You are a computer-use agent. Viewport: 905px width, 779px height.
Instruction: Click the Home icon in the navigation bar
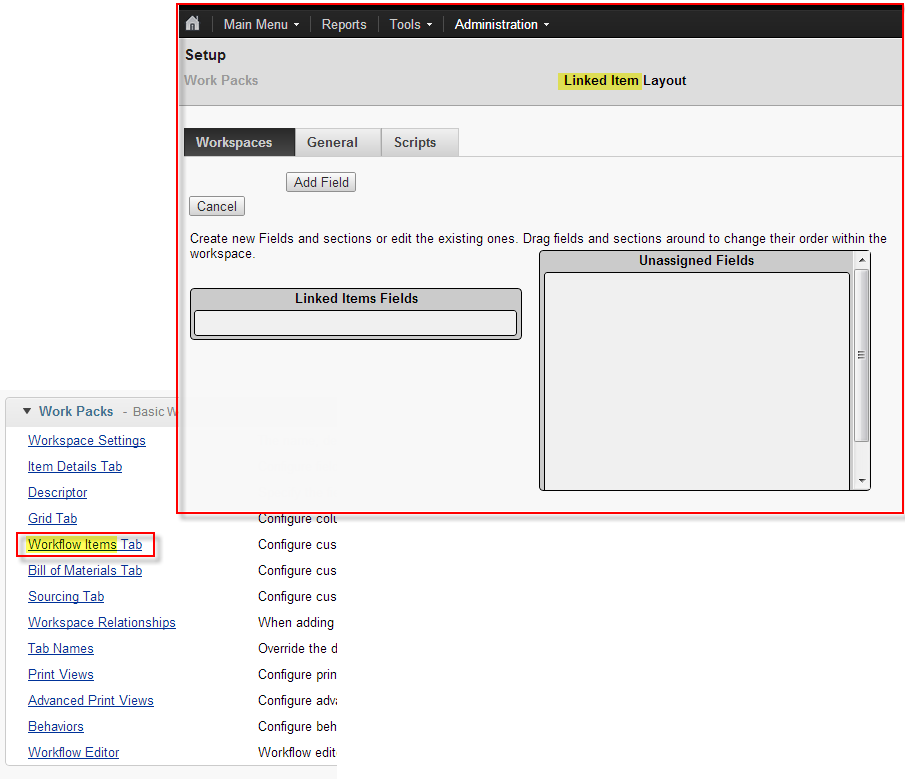coord(192,23)
